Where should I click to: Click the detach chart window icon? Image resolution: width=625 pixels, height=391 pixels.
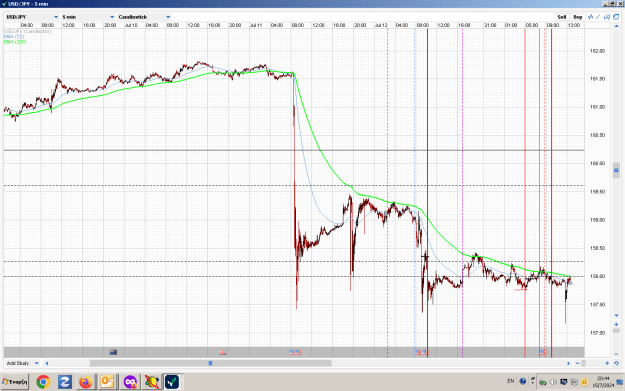[x=616, y=17]
